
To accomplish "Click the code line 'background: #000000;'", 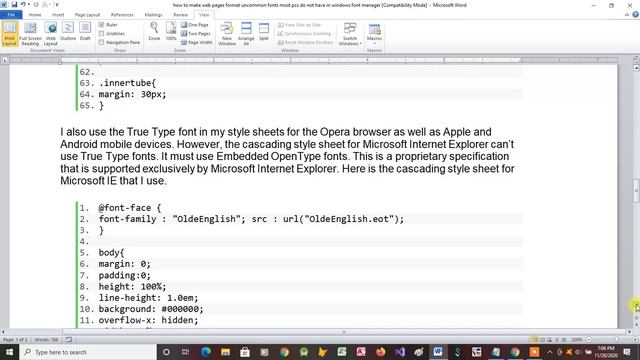I will click(x=151, y=309).
